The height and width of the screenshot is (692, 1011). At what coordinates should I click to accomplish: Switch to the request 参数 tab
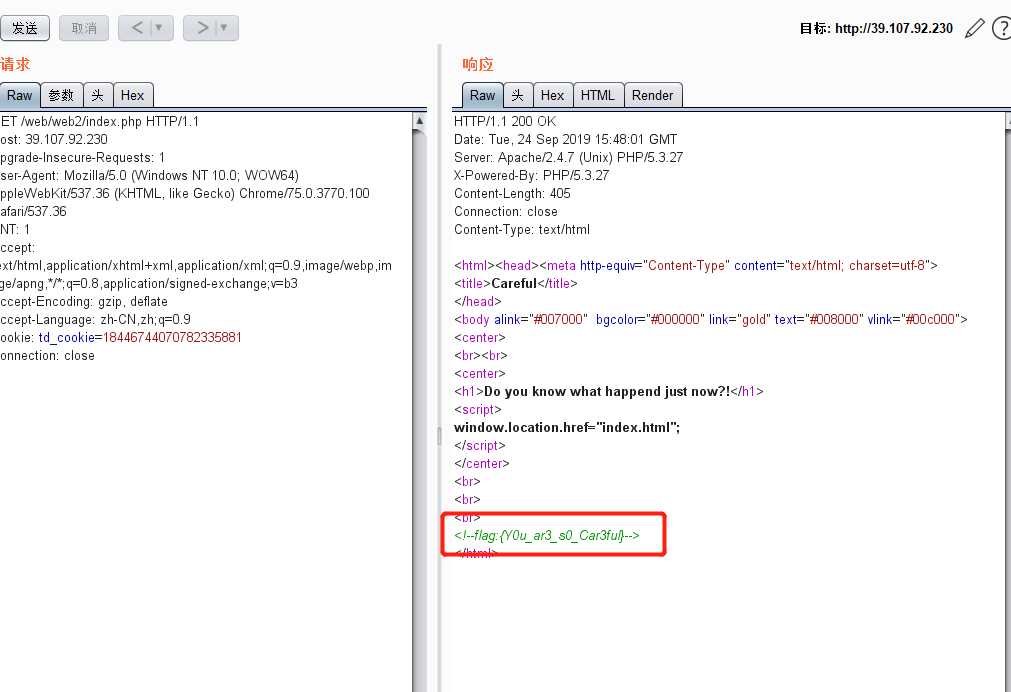[62, 95]
